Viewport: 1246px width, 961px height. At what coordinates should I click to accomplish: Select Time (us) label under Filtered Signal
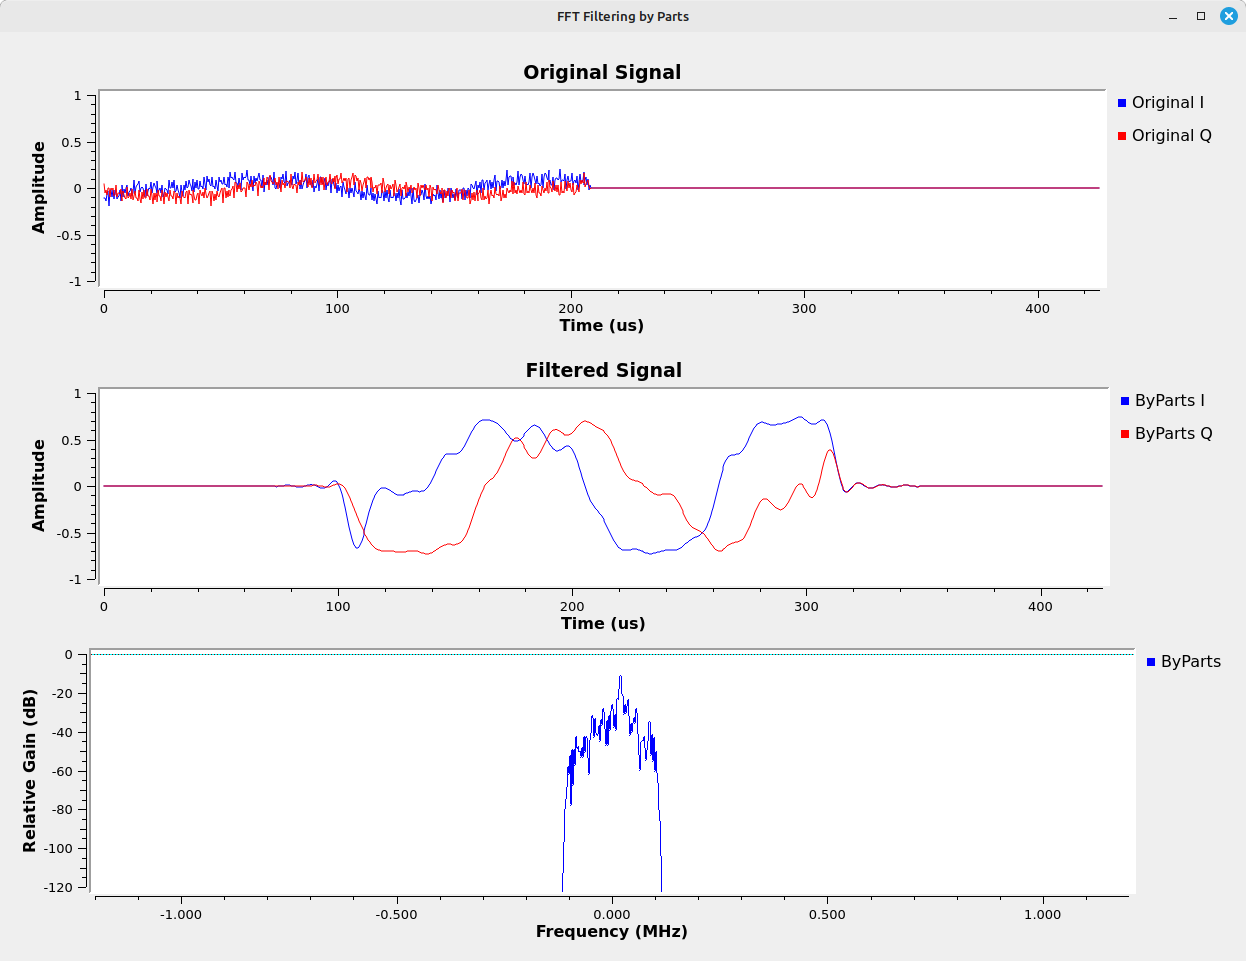(x=602, y=623)
